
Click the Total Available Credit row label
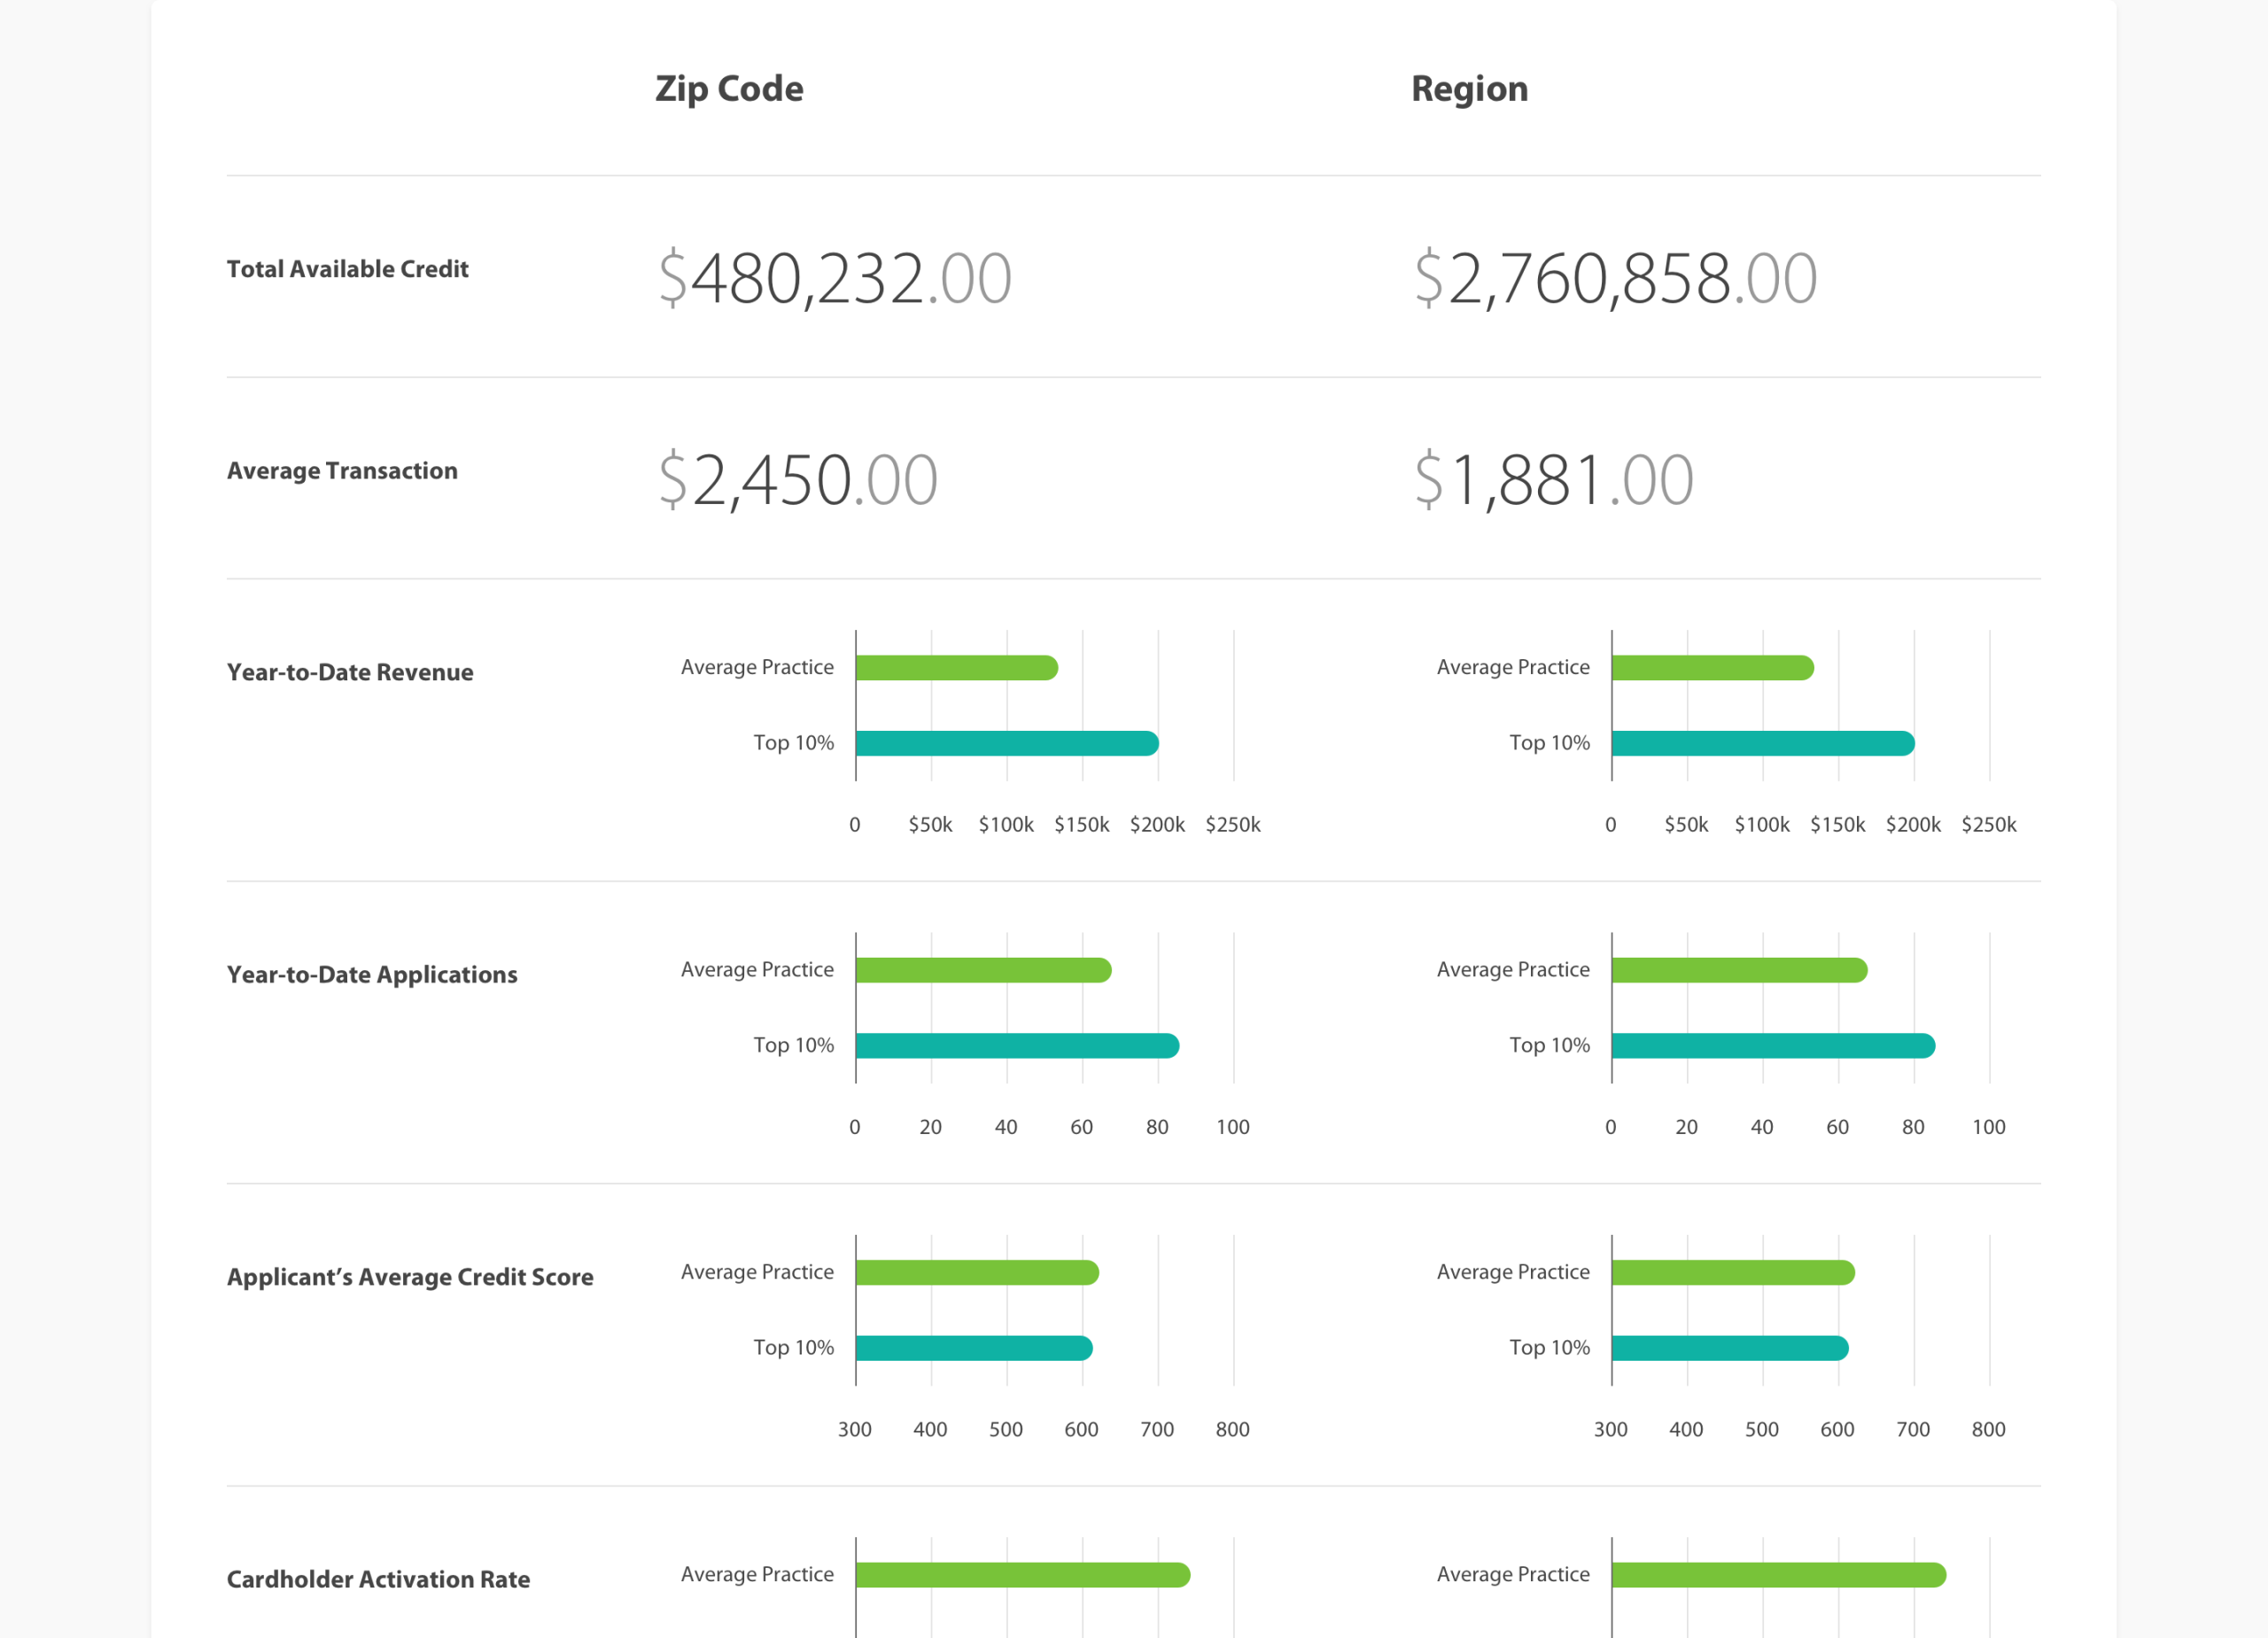pos(347,269)
